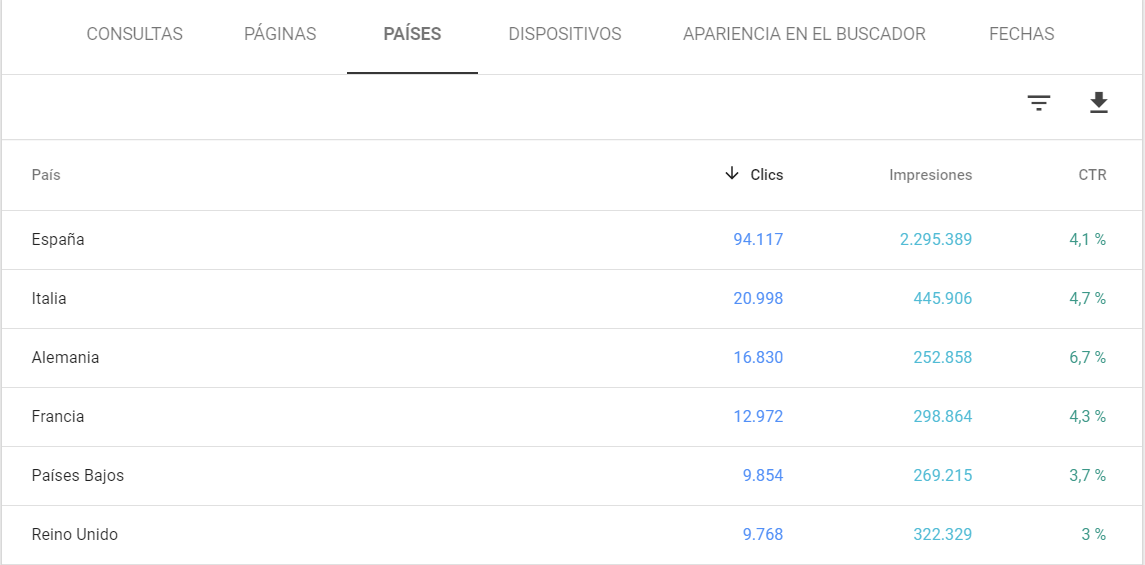Go to the Dispositivos tab
Screen dimensions: 1145x565
[x=565, y=34]
